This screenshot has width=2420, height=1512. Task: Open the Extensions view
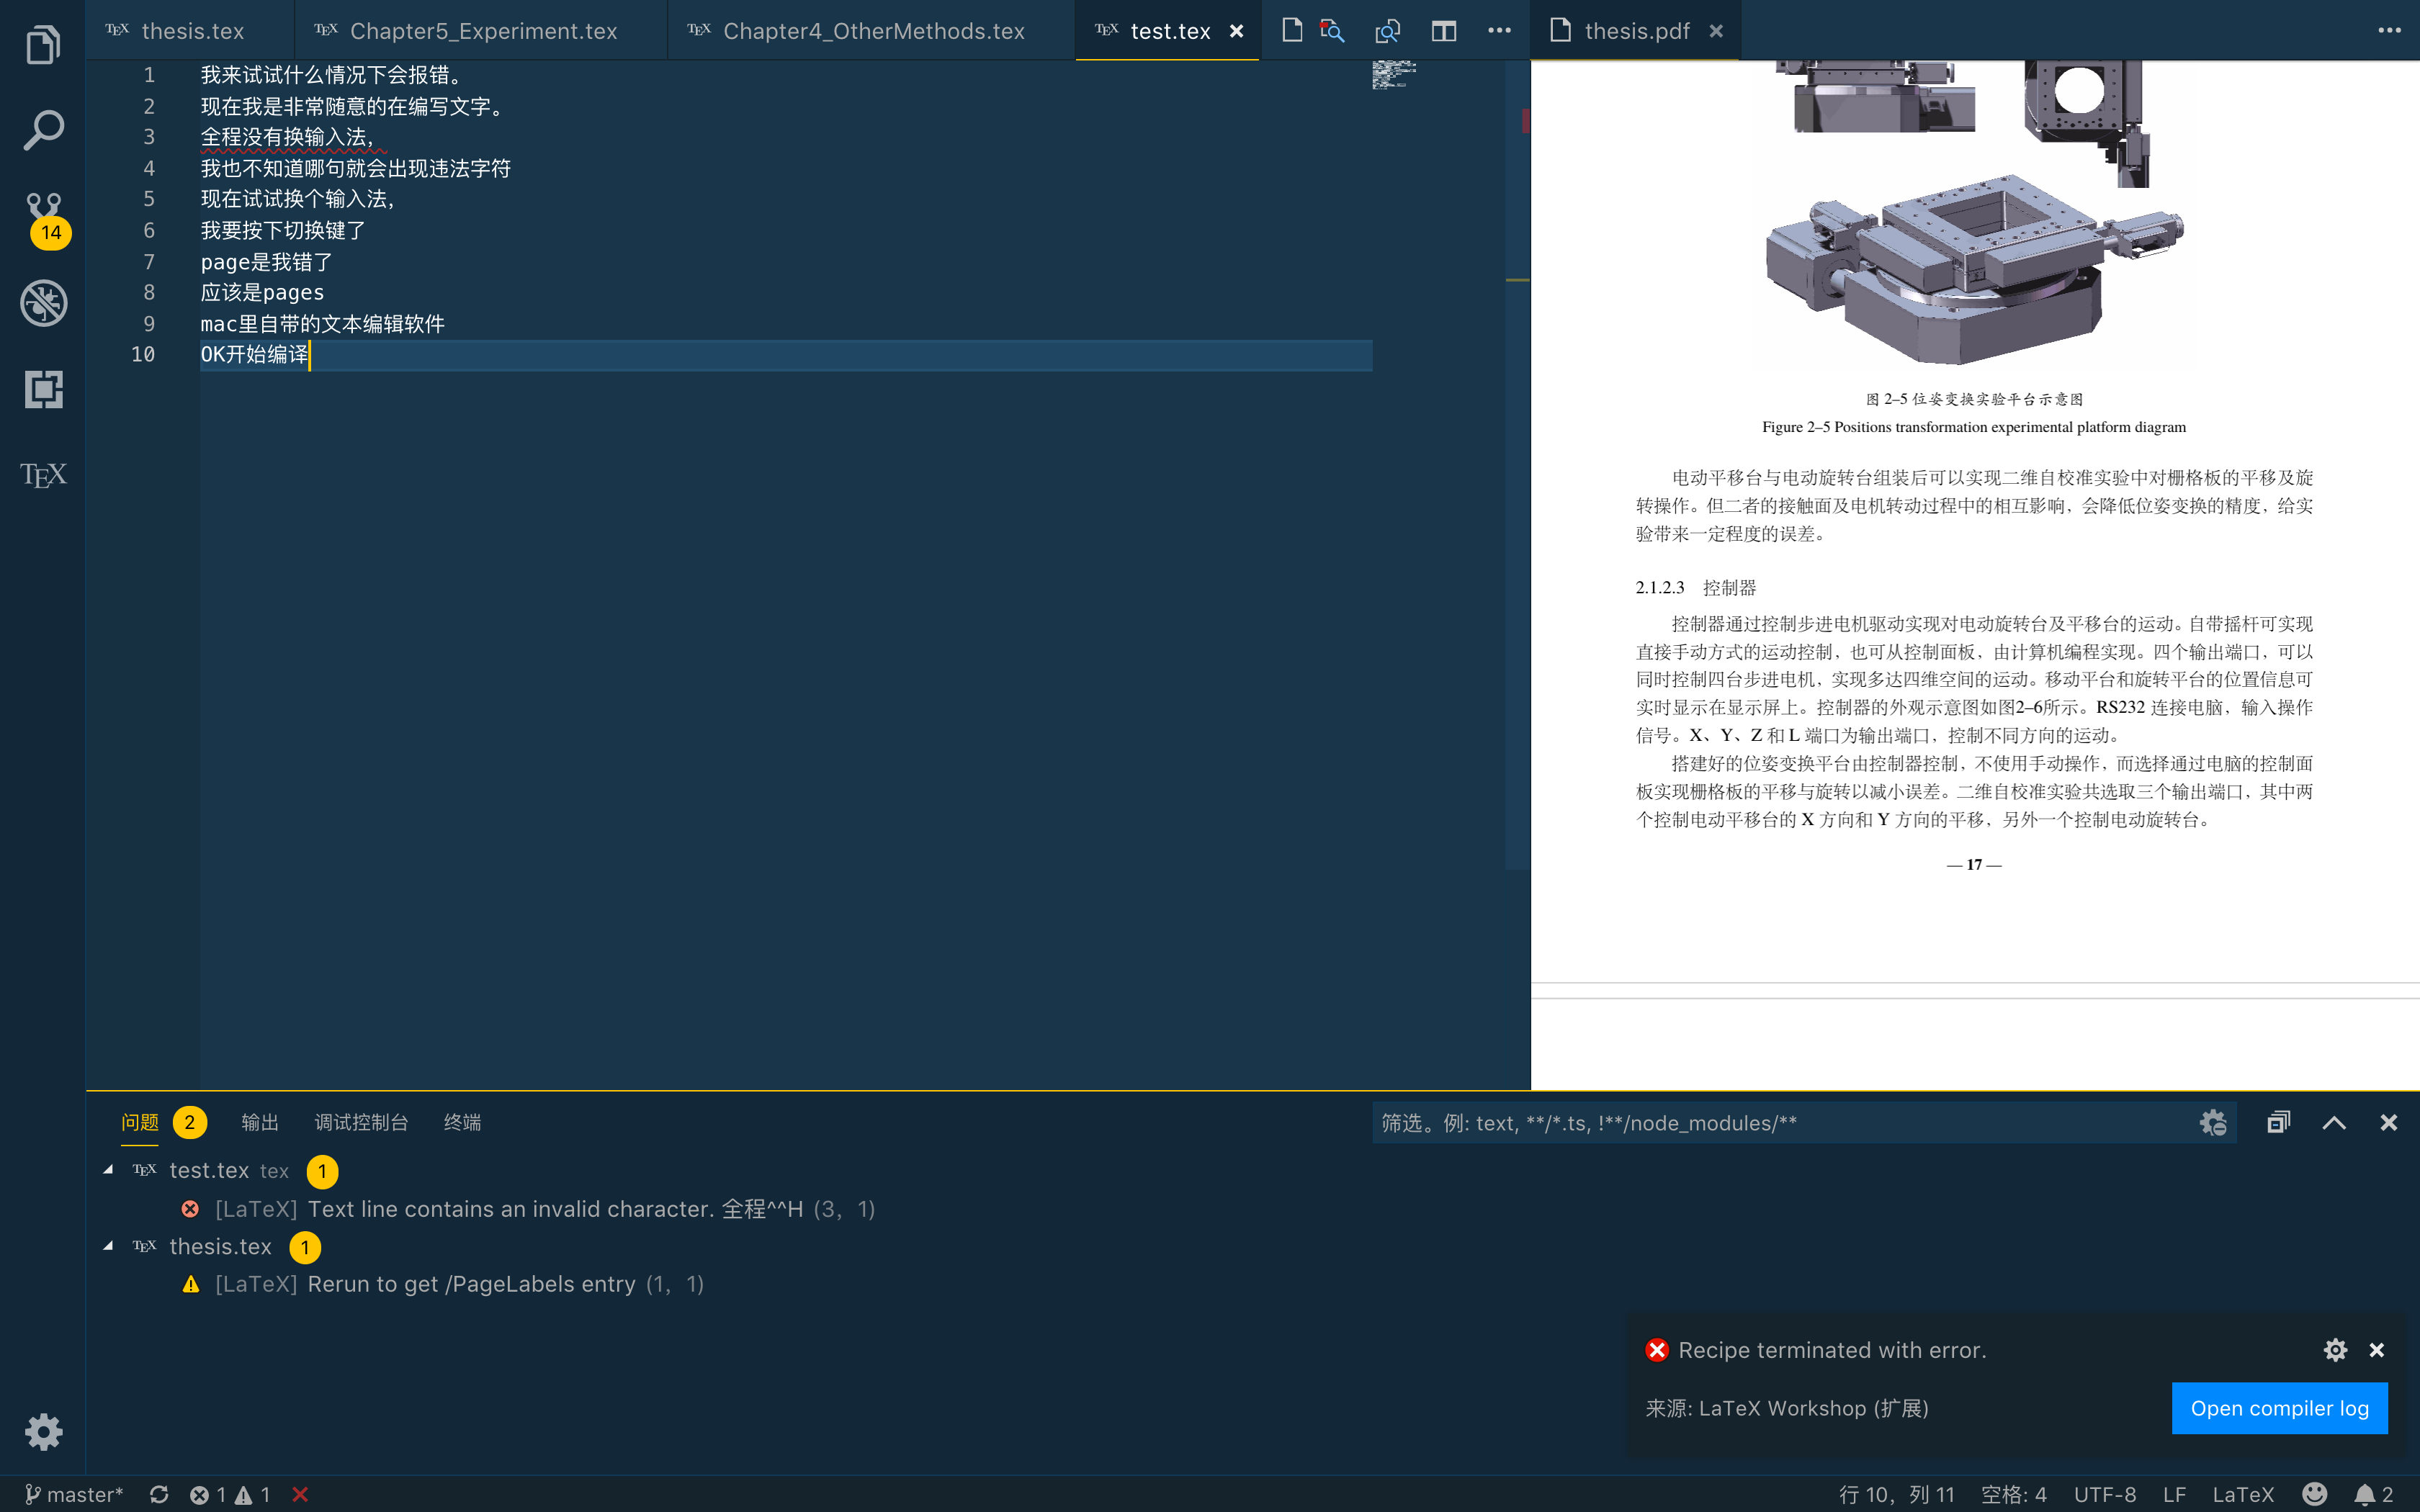coord(42,390)
